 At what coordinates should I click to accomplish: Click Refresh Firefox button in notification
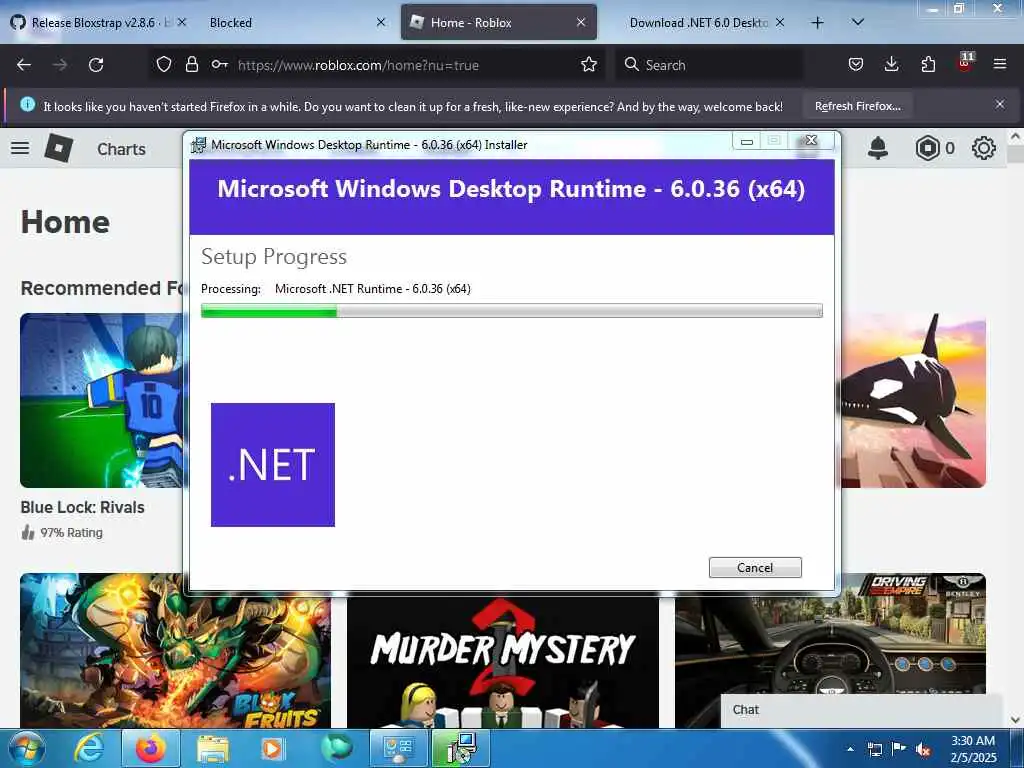tap(857, 106)
